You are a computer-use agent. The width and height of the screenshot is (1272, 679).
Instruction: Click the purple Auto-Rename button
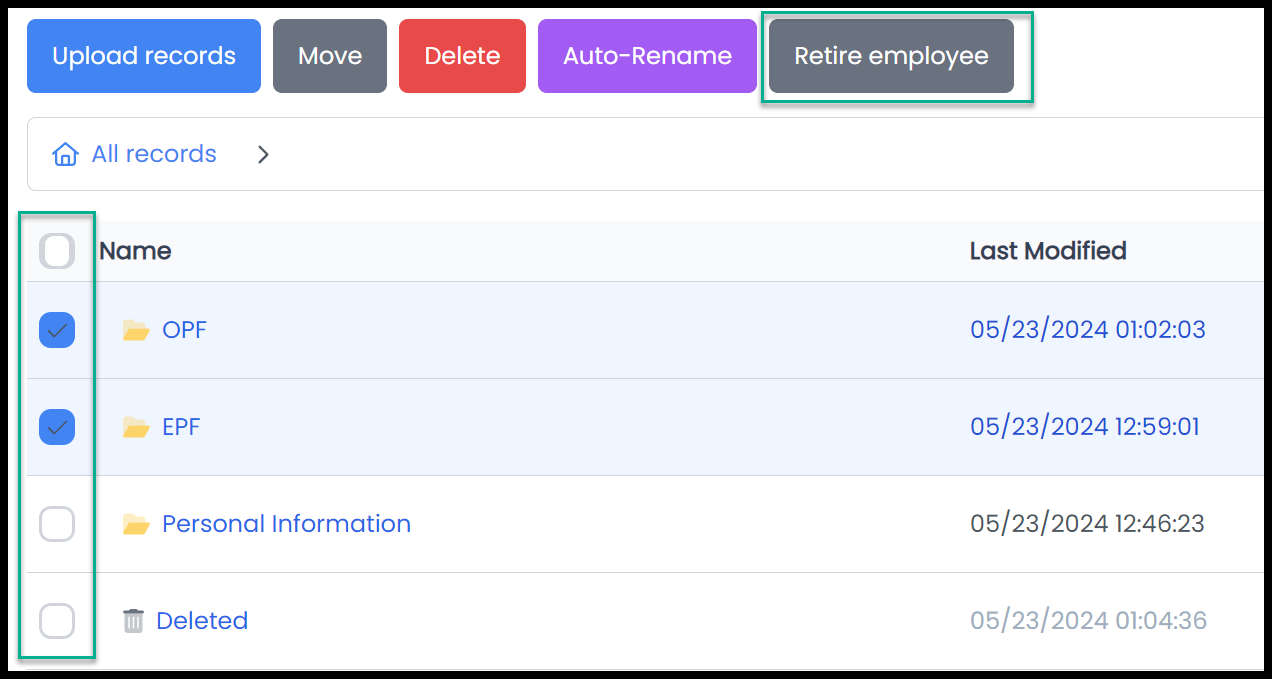coord(647,56)
